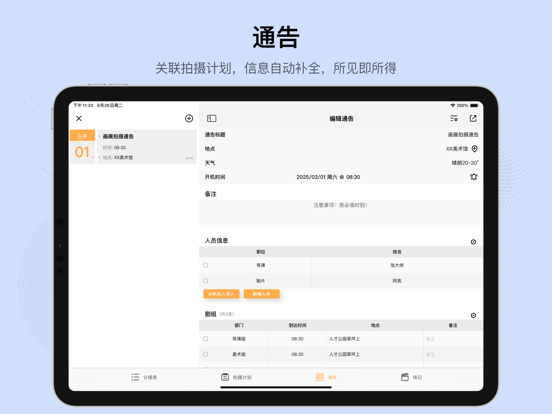The width and height of the screenshot is (552, 414).
Task: Open the 剧组 section settings gear
Action: pyautogui.click(x=473, y=315)
